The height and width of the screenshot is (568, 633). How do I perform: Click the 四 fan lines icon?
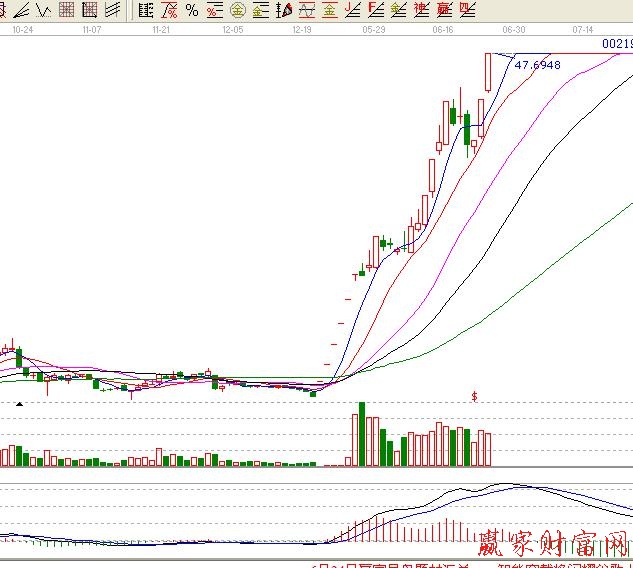click(x=467, y=11)
